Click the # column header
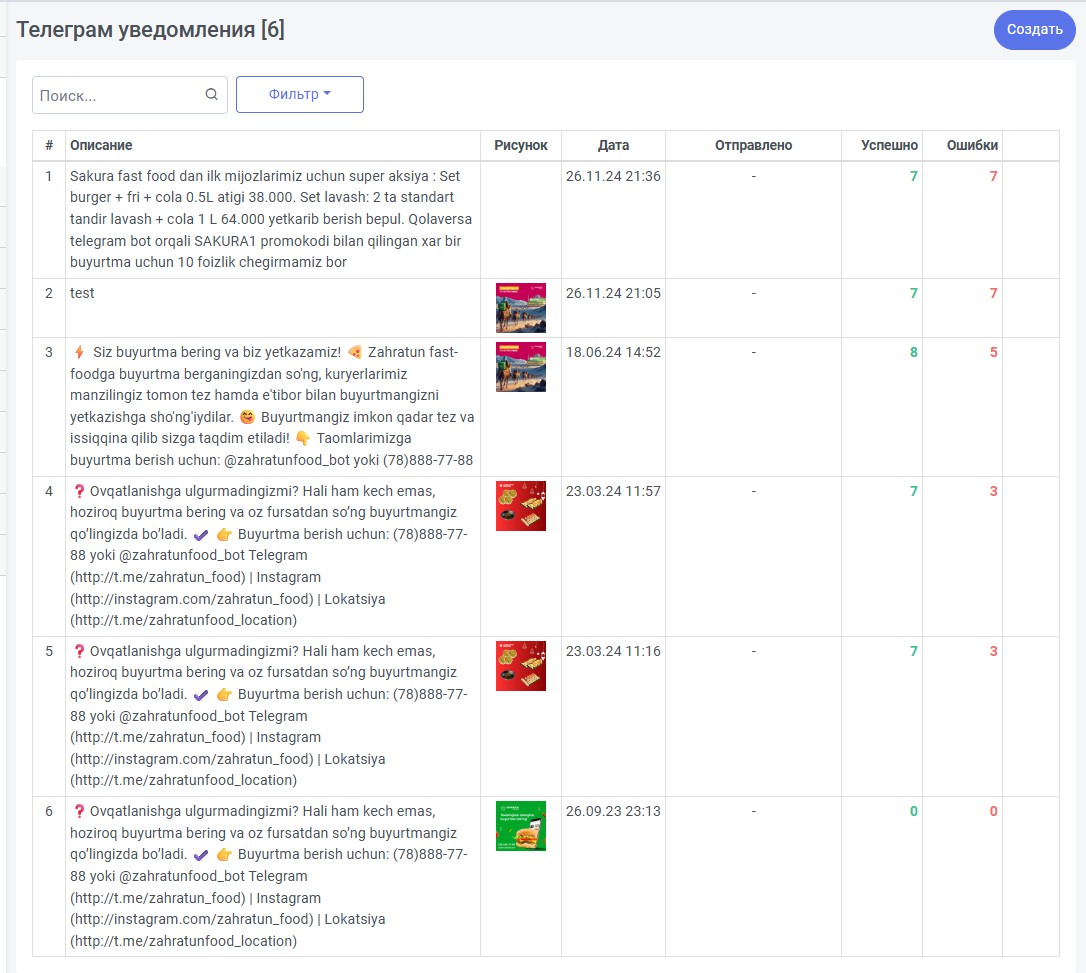The image size is (1086, 973). 48,145
